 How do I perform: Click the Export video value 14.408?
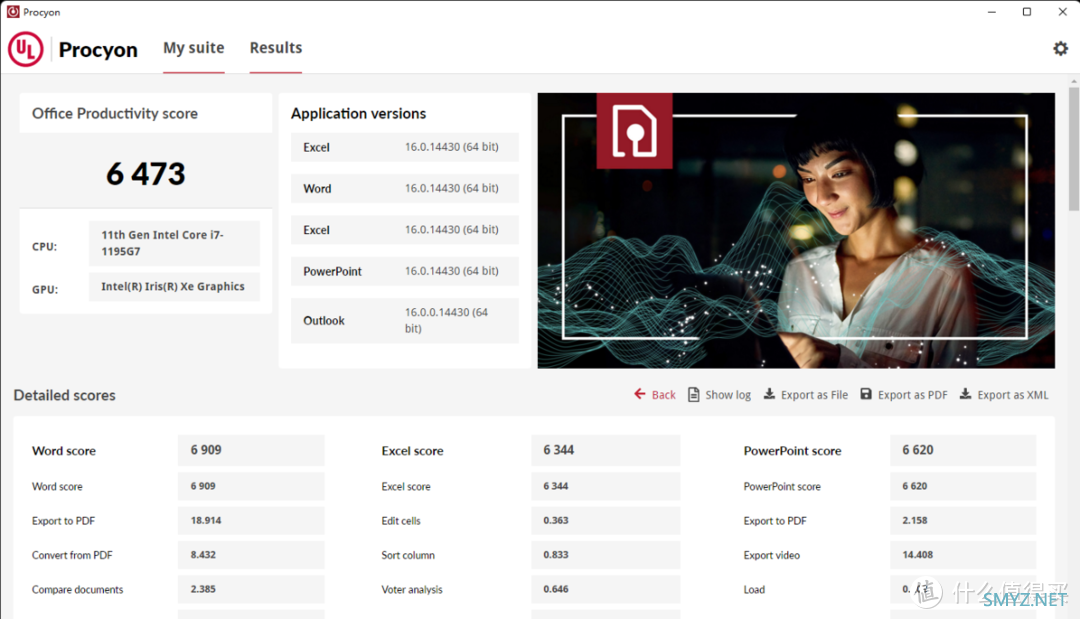963,555
